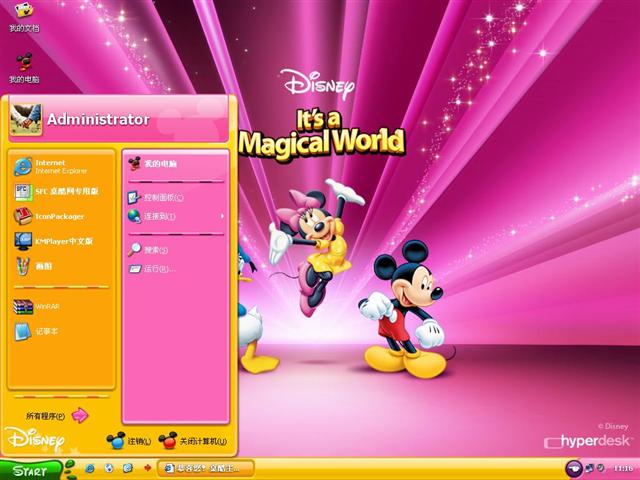Click the notepad icon
Screen dimensions: 640x480
point(23,331)
